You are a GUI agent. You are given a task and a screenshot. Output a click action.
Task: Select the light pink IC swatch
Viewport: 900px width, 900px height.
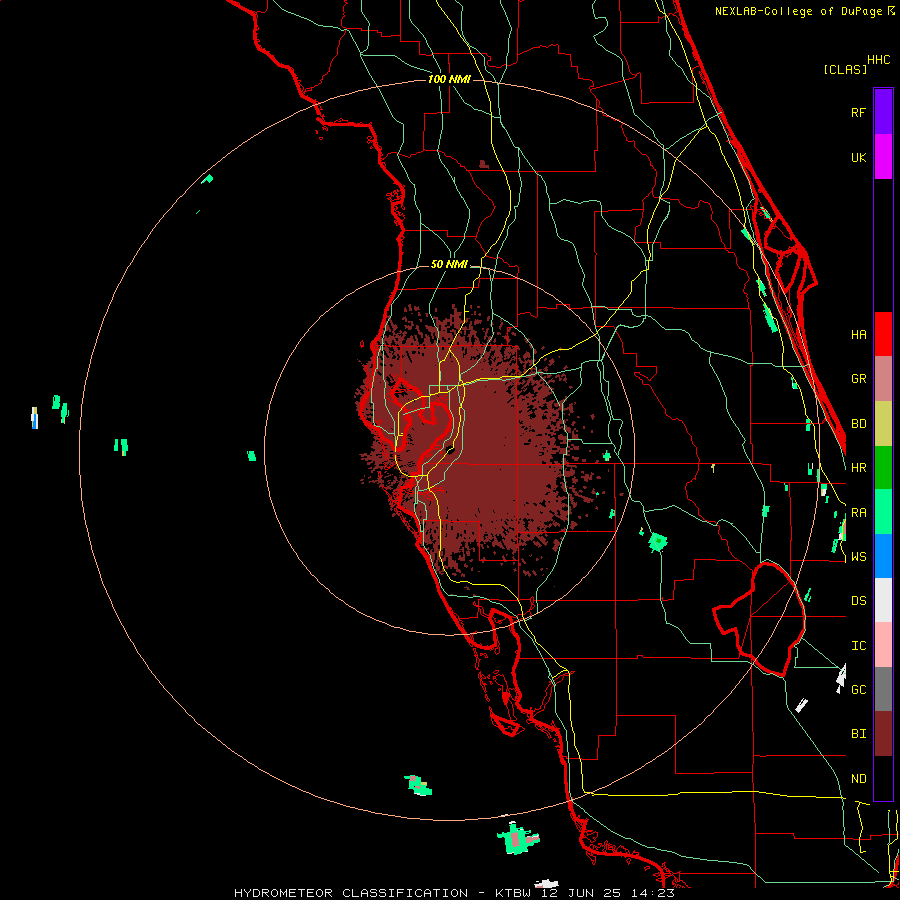(883, 645)
